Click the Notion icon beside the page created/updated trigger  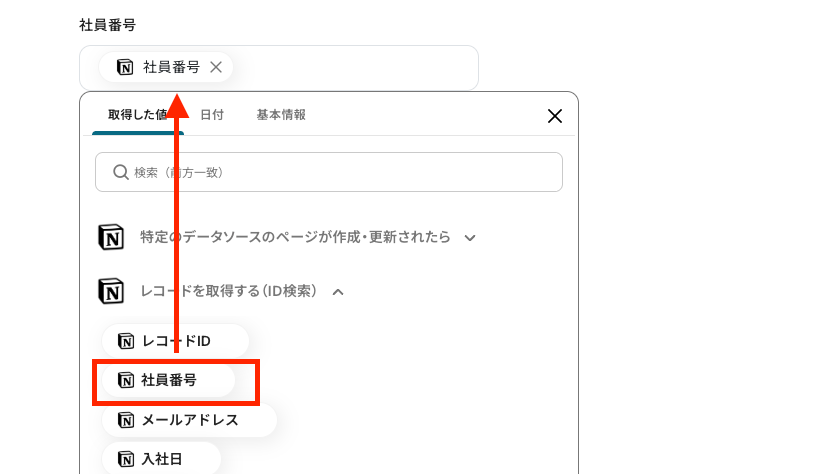tap(111, 238)
